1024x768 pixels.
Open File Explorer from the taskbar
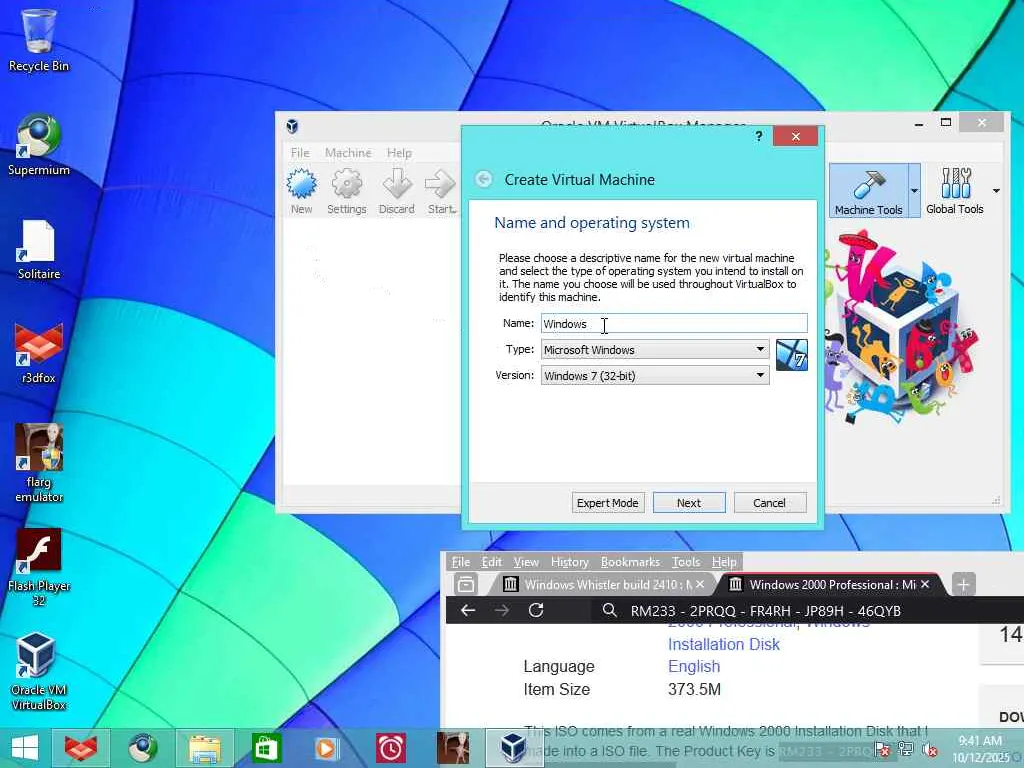click(x=204, y=748)
